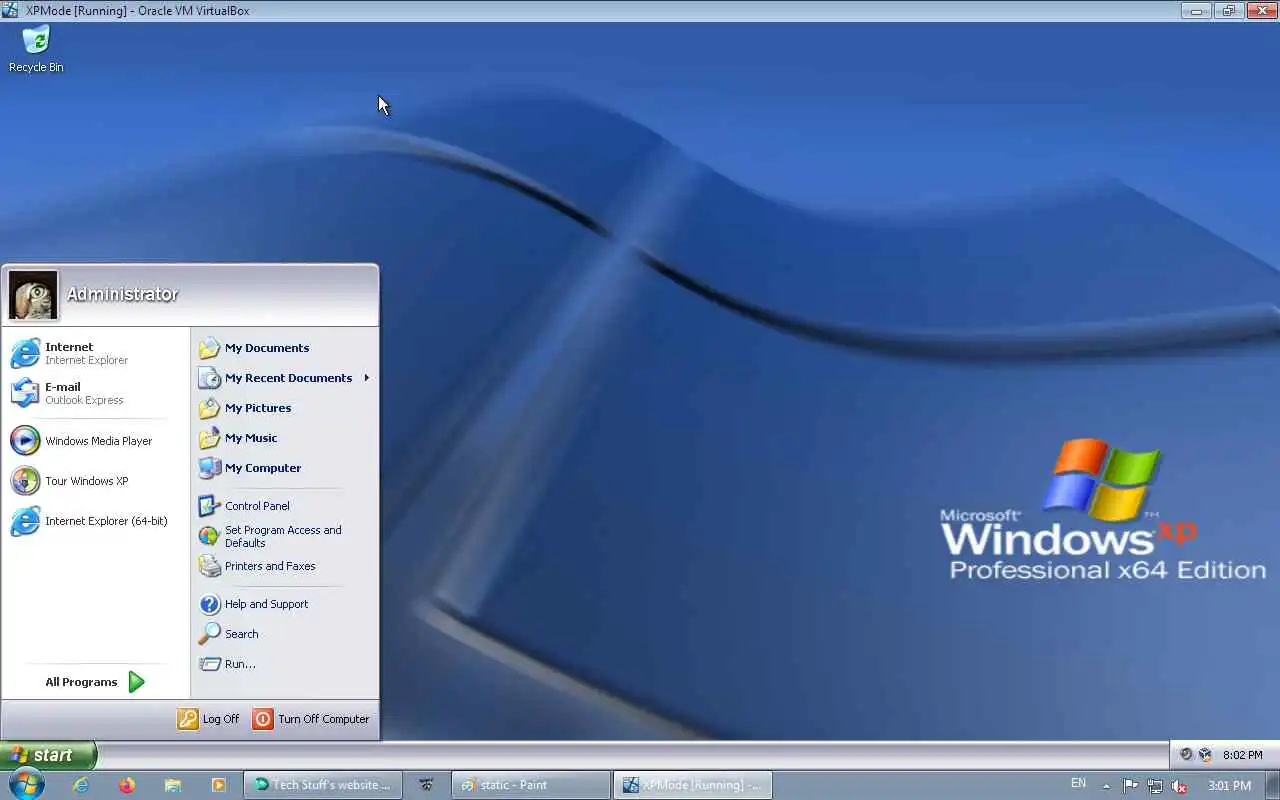Click the Log Off button
This screenshot has height=800, width=1280.
point(208,719)
